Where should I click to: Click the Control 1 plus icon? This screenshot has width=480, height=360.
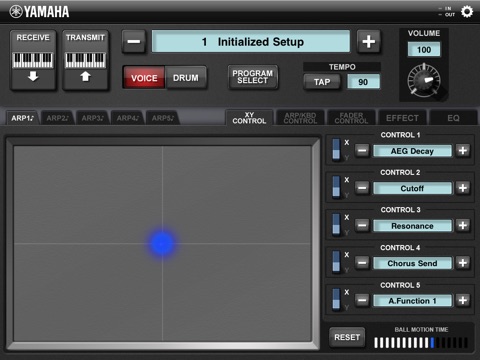pos(463,151)
